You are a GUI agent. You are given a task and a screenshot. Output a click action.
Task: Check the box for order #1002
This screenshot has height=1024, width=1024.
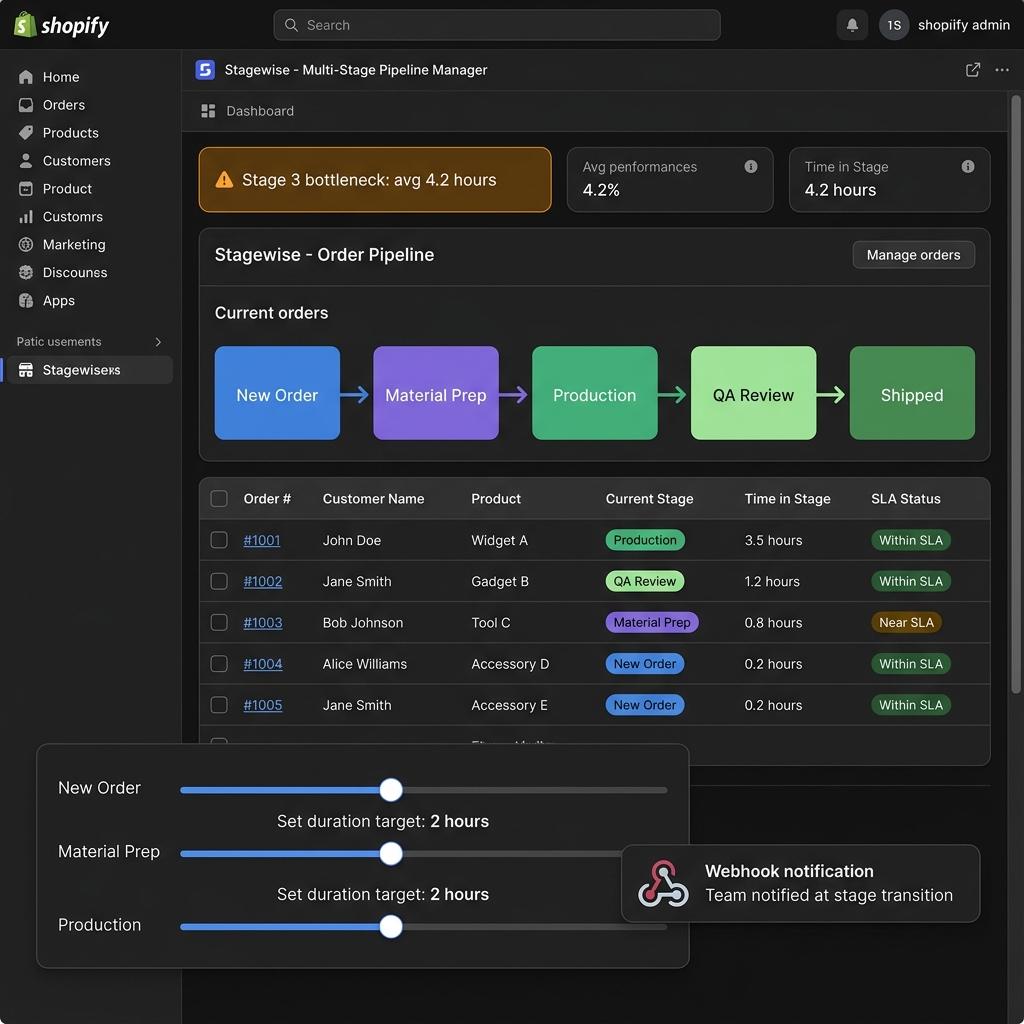point(219,581)
